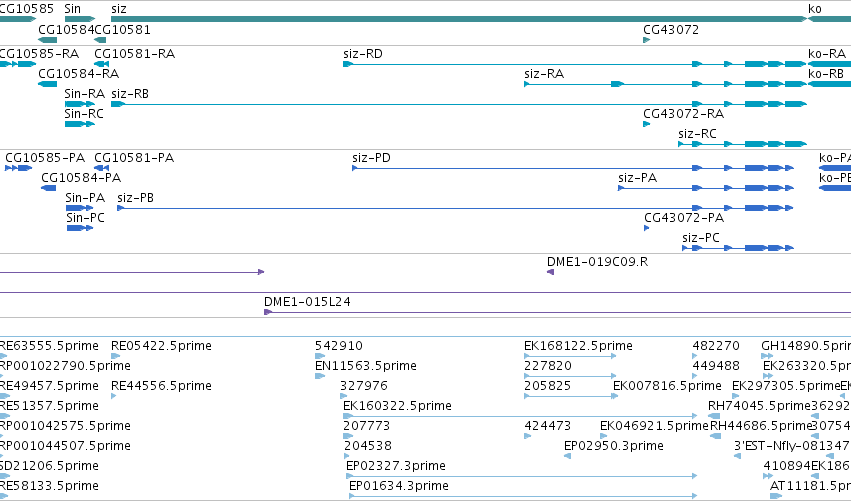
Task: Select EST EK046921.5prime
Action: click(x=654, y=426)
